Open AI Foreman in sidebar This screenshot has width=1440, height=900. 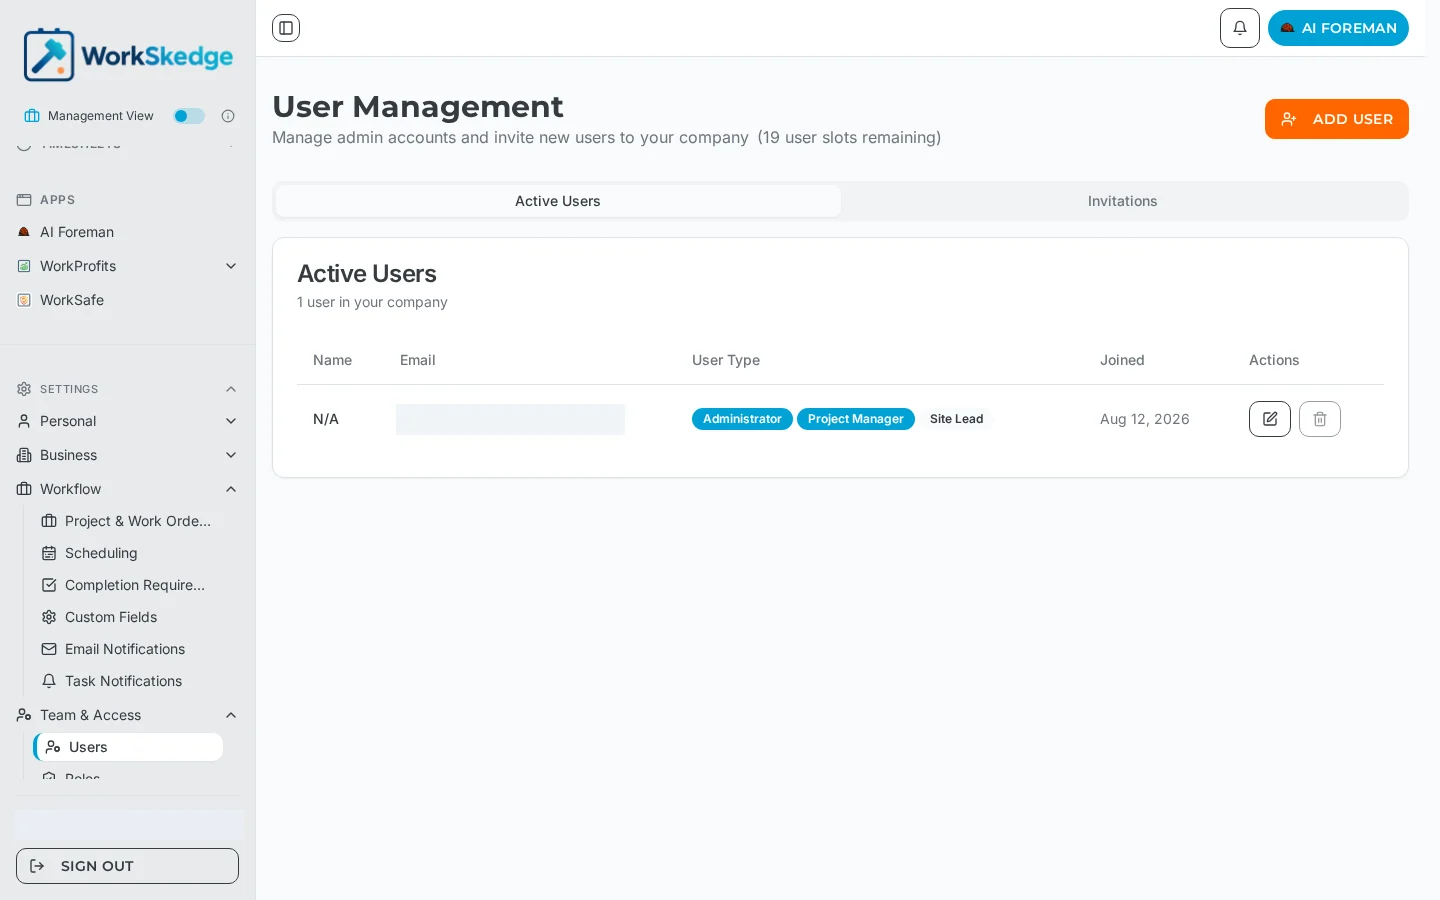[77, 232]
